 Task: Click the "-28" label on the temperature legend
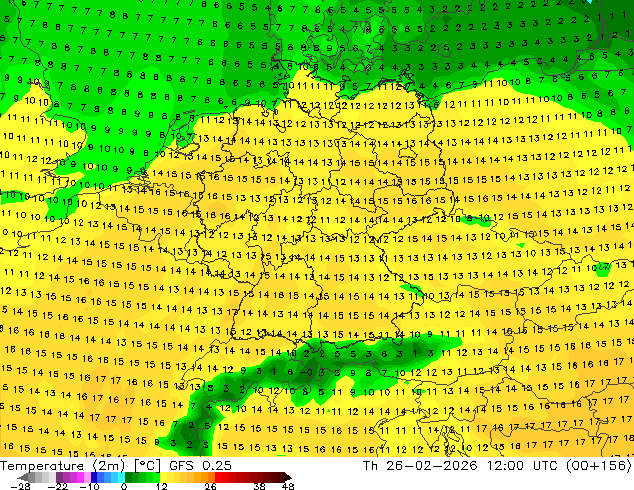pyautogui.click(x=20, y=486)
